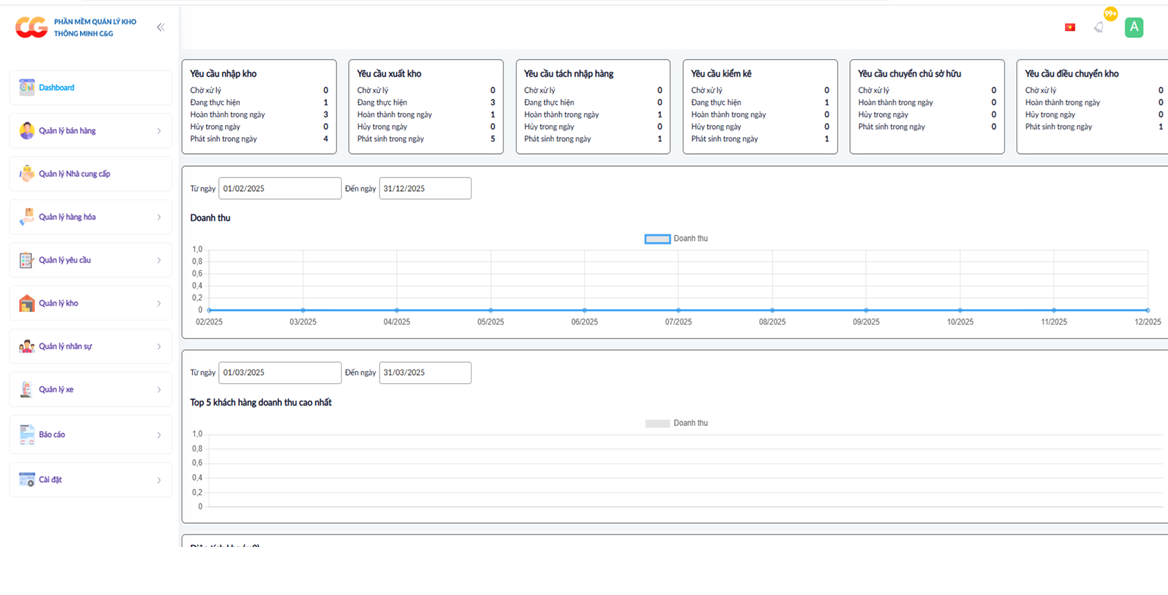
Task: Open the notification bell icon
Action: (1099, 27)
